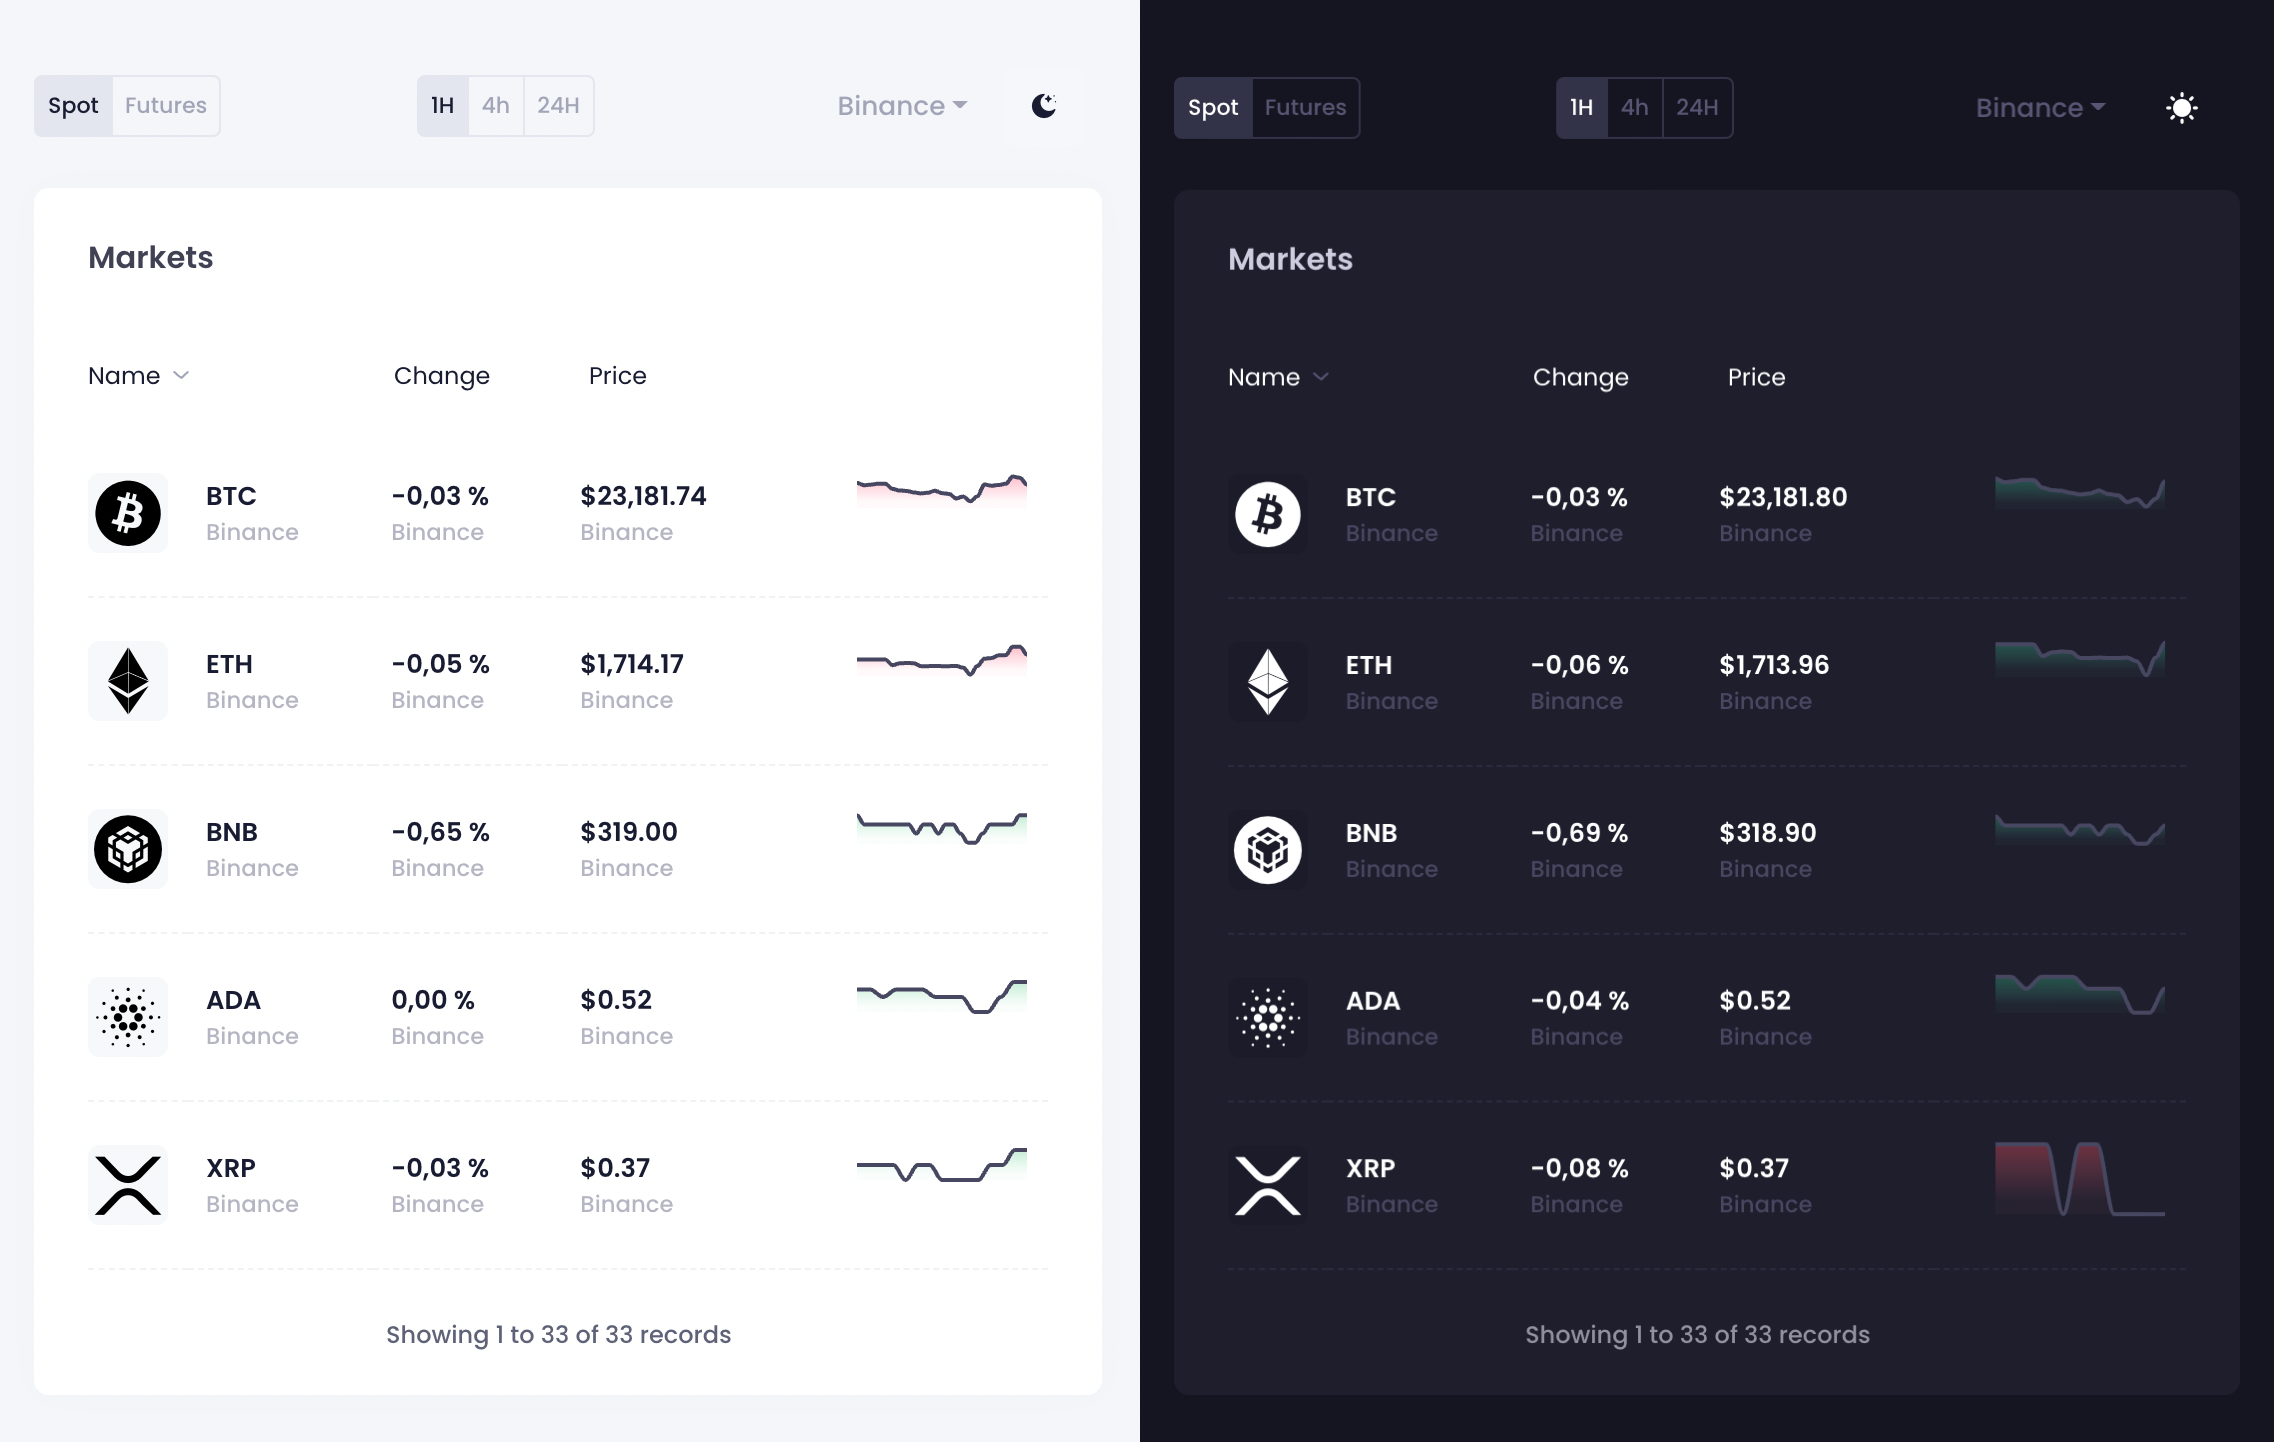Image resolution: width=2274 pixels, height=1442 pixels.
Task: Click the BTC coin icon in dark panel
Action: click(1268, 514)
